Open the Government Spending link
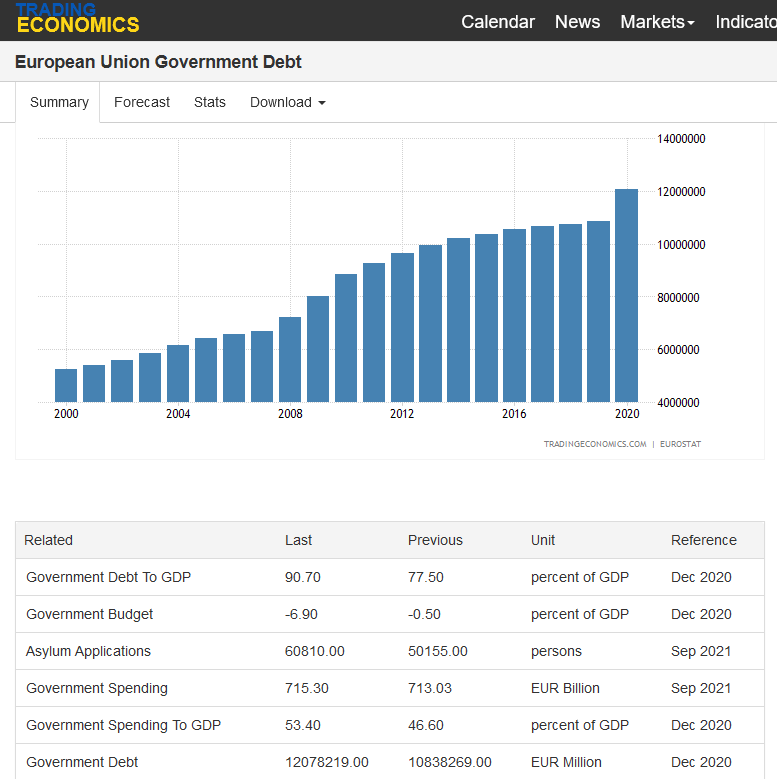Image resolution: width=777 pixels, height=779 pixels. pyautogui.click(x=97, y=688)
